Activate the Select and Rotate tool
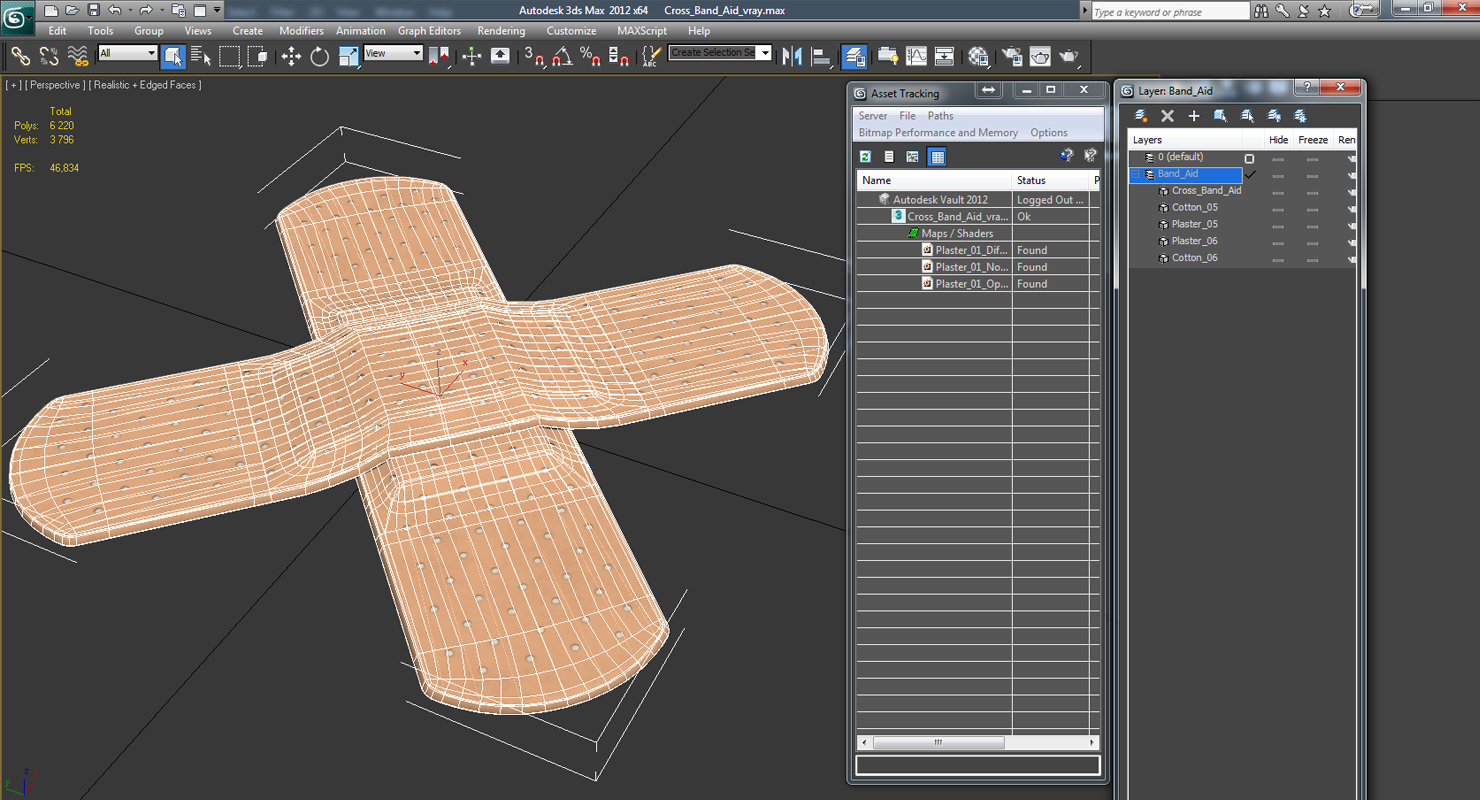 pyautogui.click(x=320, y=57)
